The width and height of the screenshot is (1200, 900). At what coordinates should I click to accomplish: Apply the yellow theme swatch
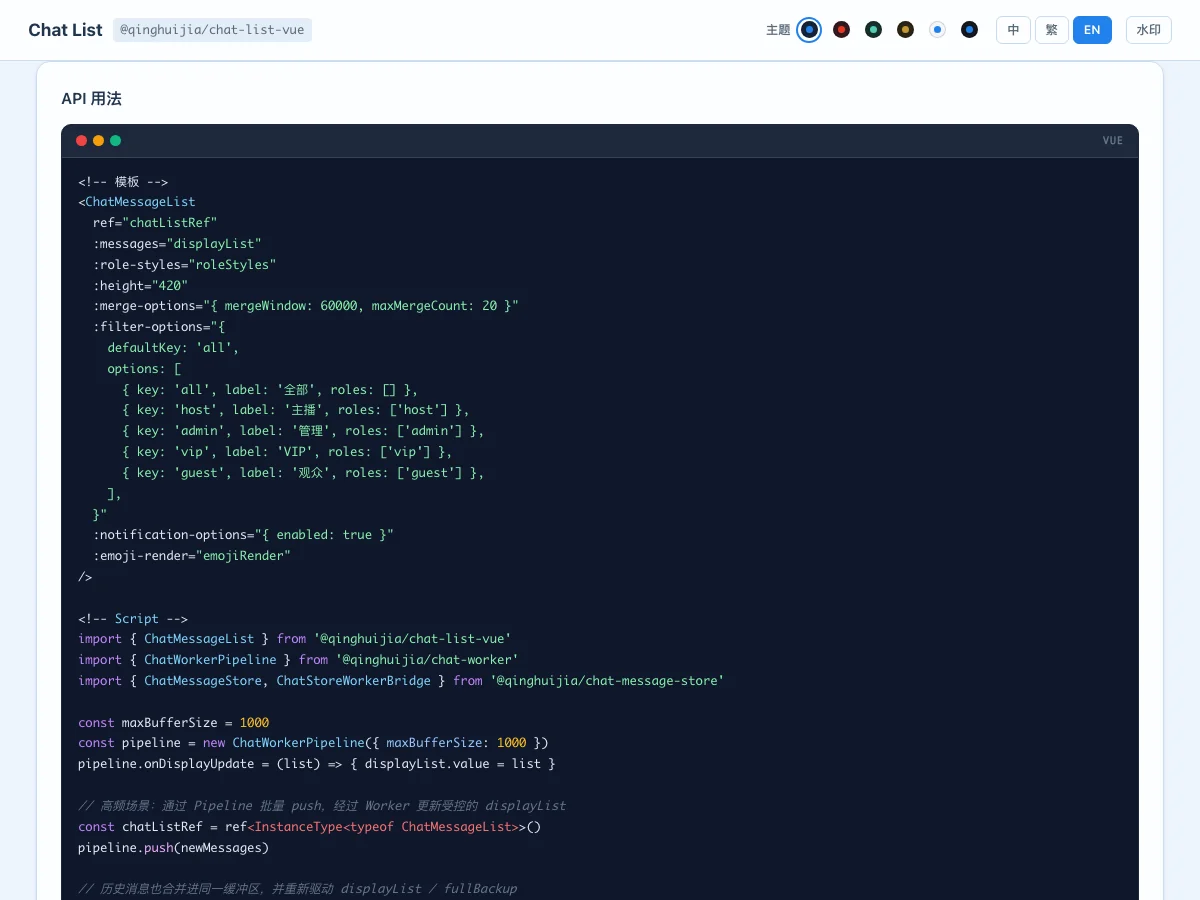tap(906, 30)
